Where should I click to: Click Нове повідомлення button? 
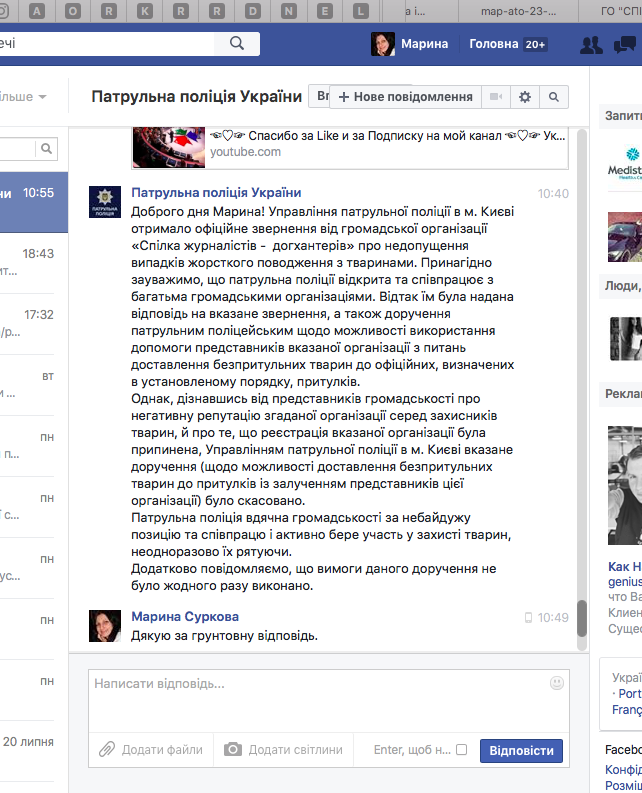405,97
